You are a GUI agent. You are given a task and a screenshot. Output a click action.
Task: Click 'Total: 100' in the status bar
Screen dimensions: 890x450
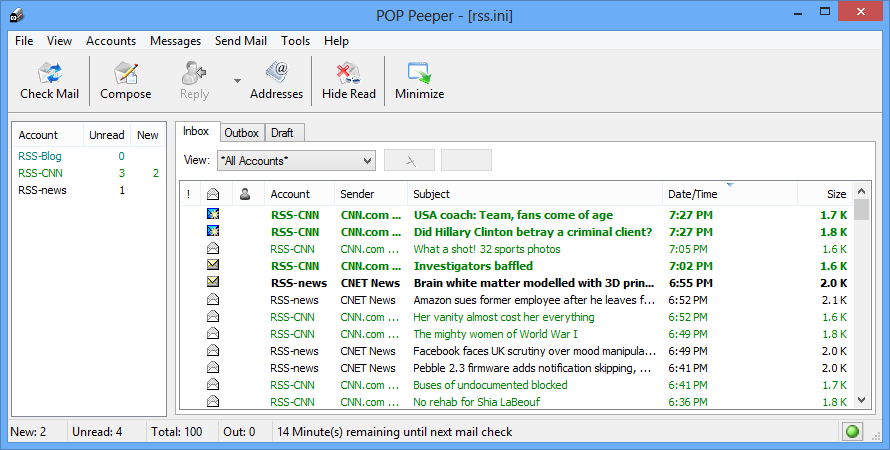pos(177,432)
